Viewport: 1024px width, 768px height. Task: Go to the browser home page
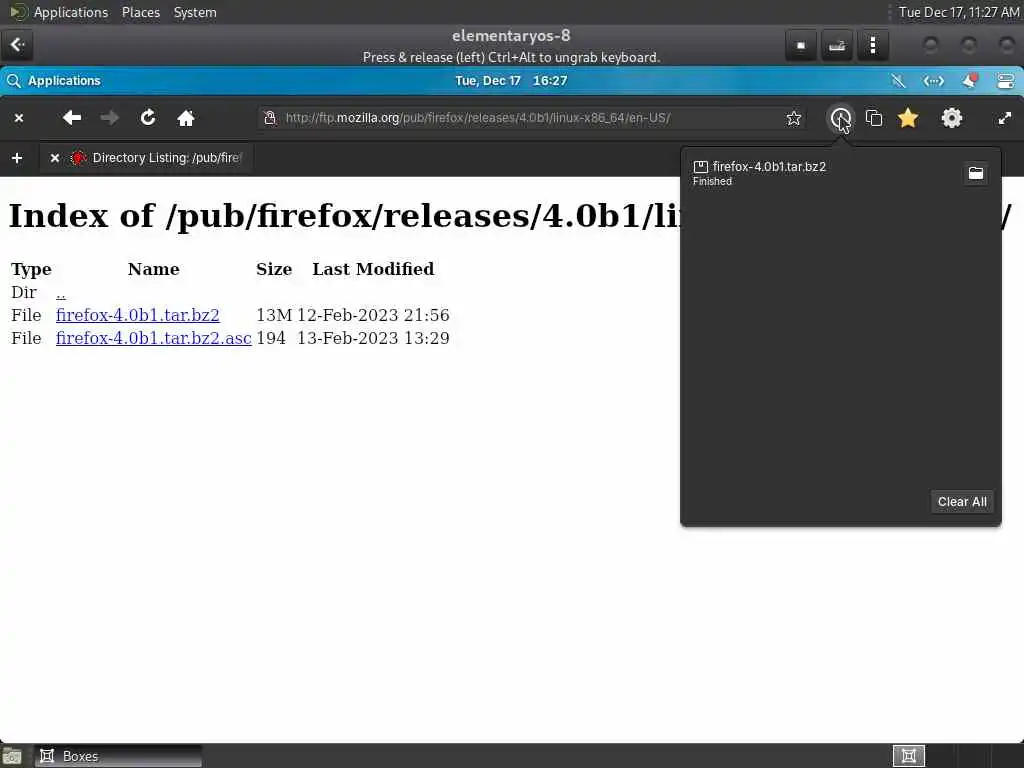pyautogui.click(x=186, y=118)
